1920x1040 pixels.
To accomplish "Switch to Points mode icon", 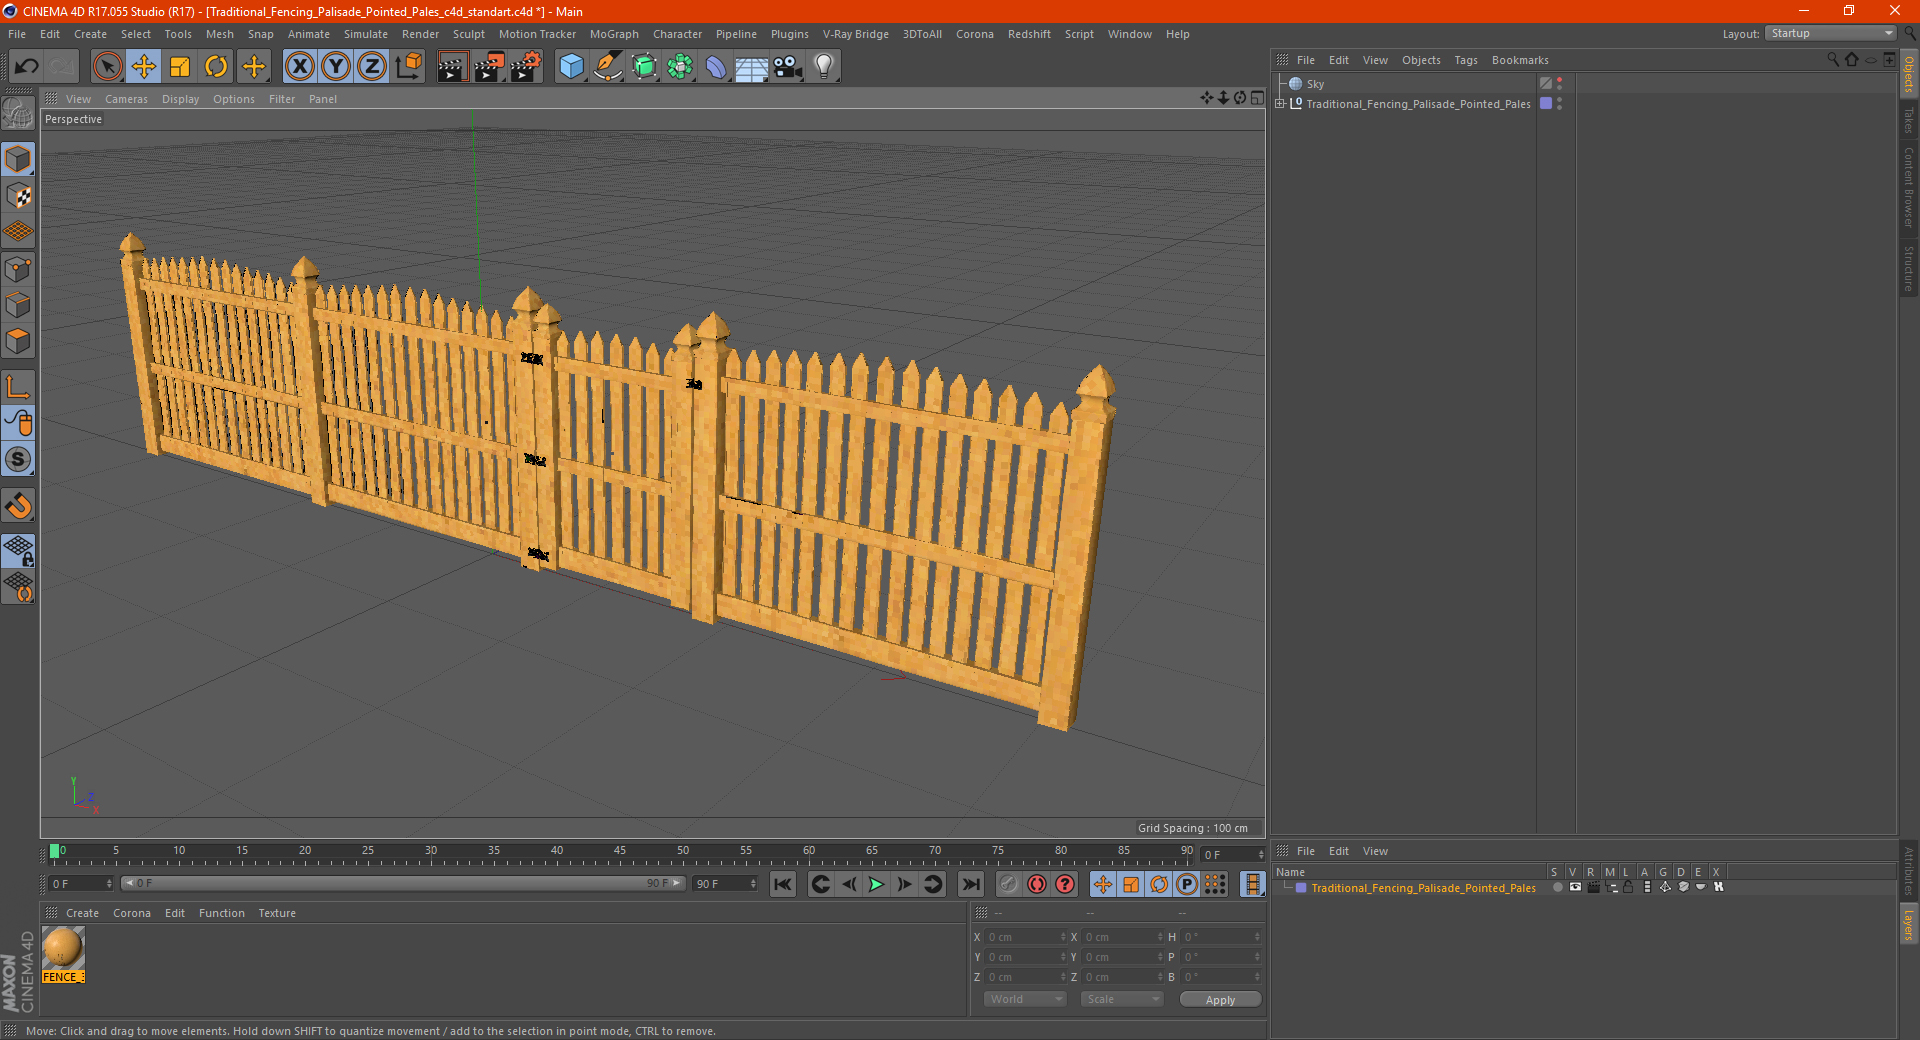I will coord(18,269).
